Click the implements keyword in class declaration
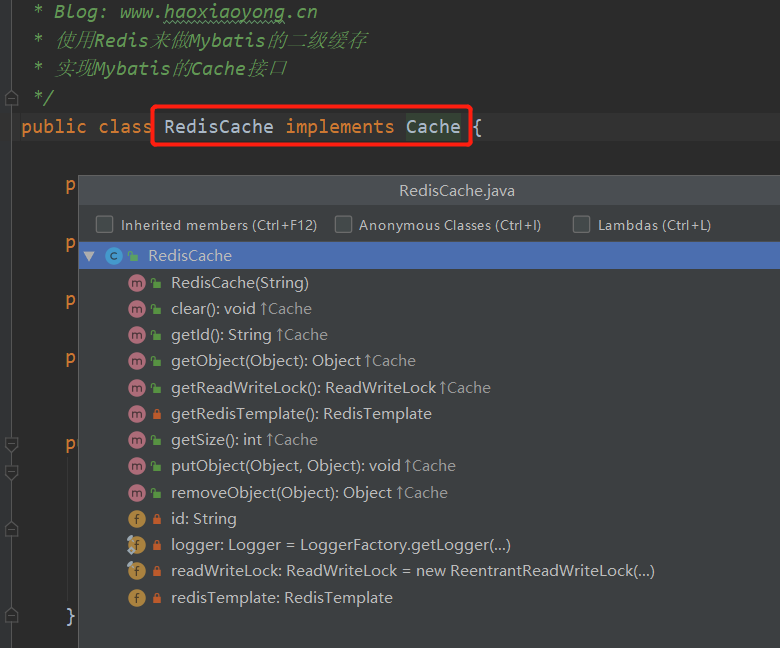This screenshot has width=780, height=648. (340, 127)
